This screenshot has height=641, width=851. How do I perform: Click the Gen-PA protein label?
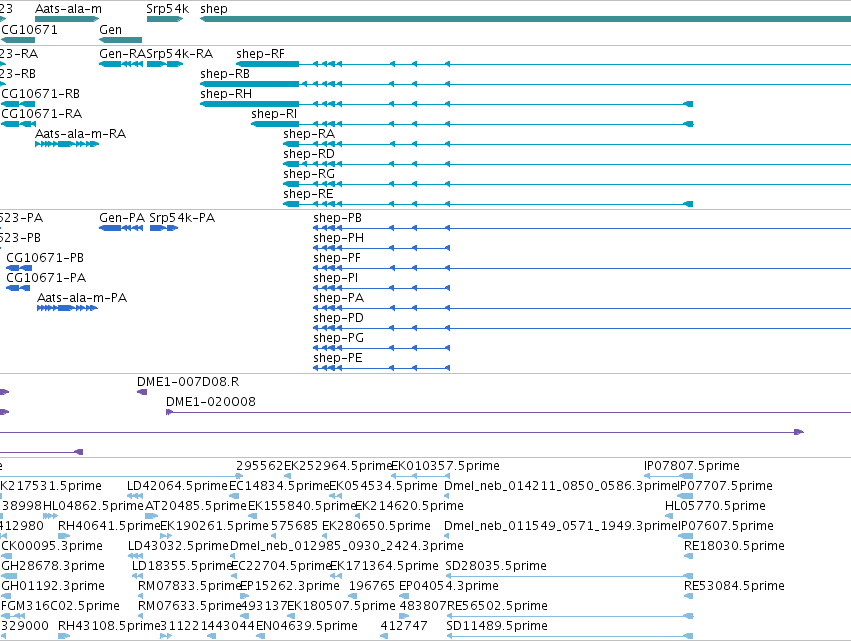pyautogui.click(x=122, y=218)
